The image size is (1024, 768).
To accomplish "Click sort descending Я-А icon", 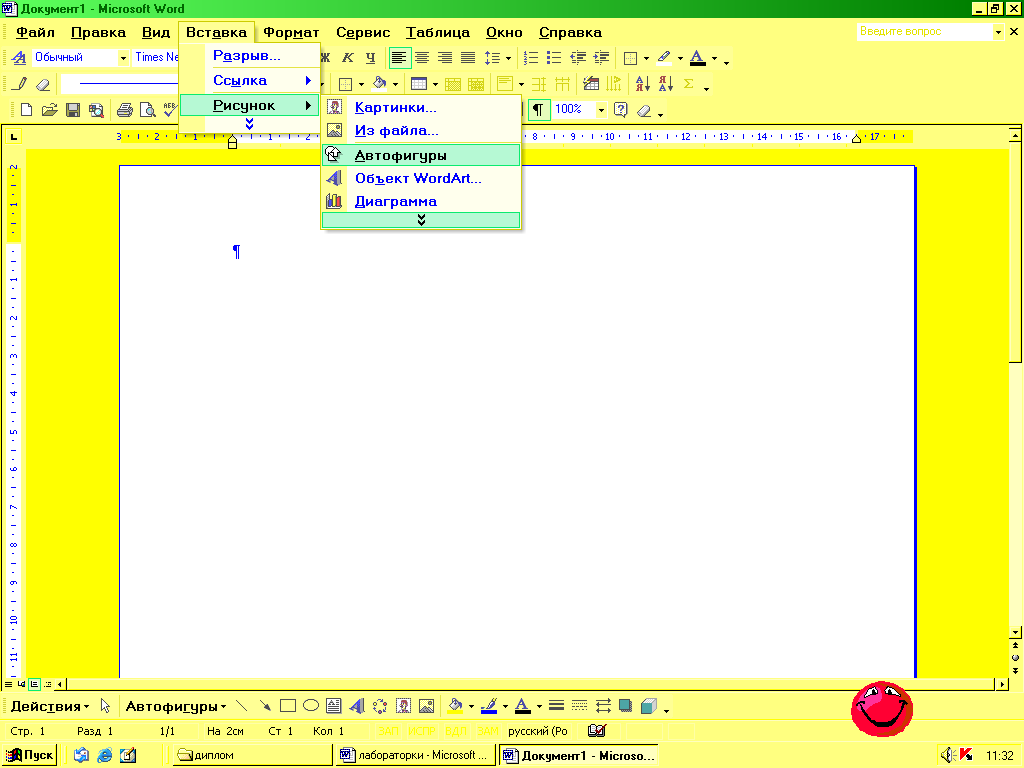I will 665,84.
